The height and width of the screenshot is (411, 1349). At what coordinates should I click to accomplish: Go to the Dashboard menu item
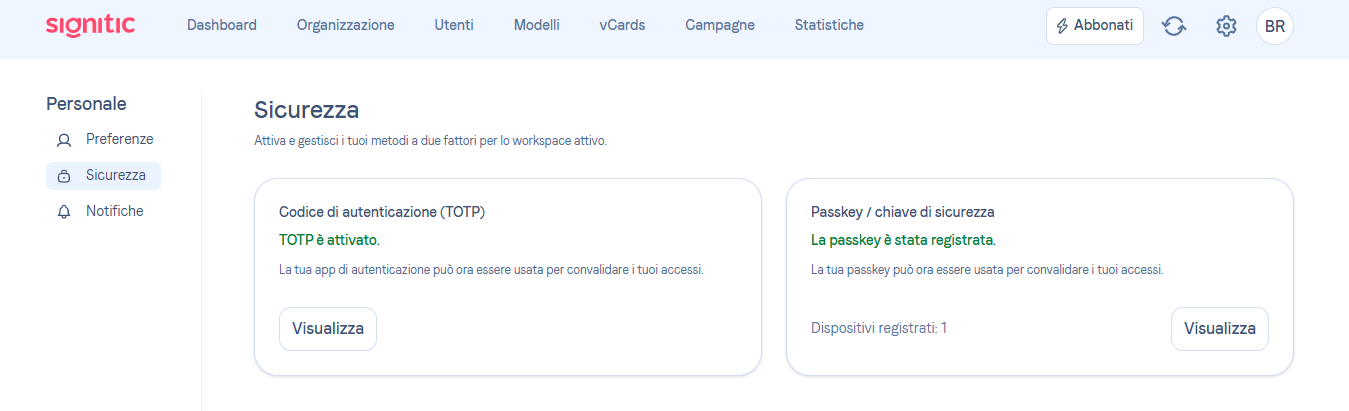222,25
